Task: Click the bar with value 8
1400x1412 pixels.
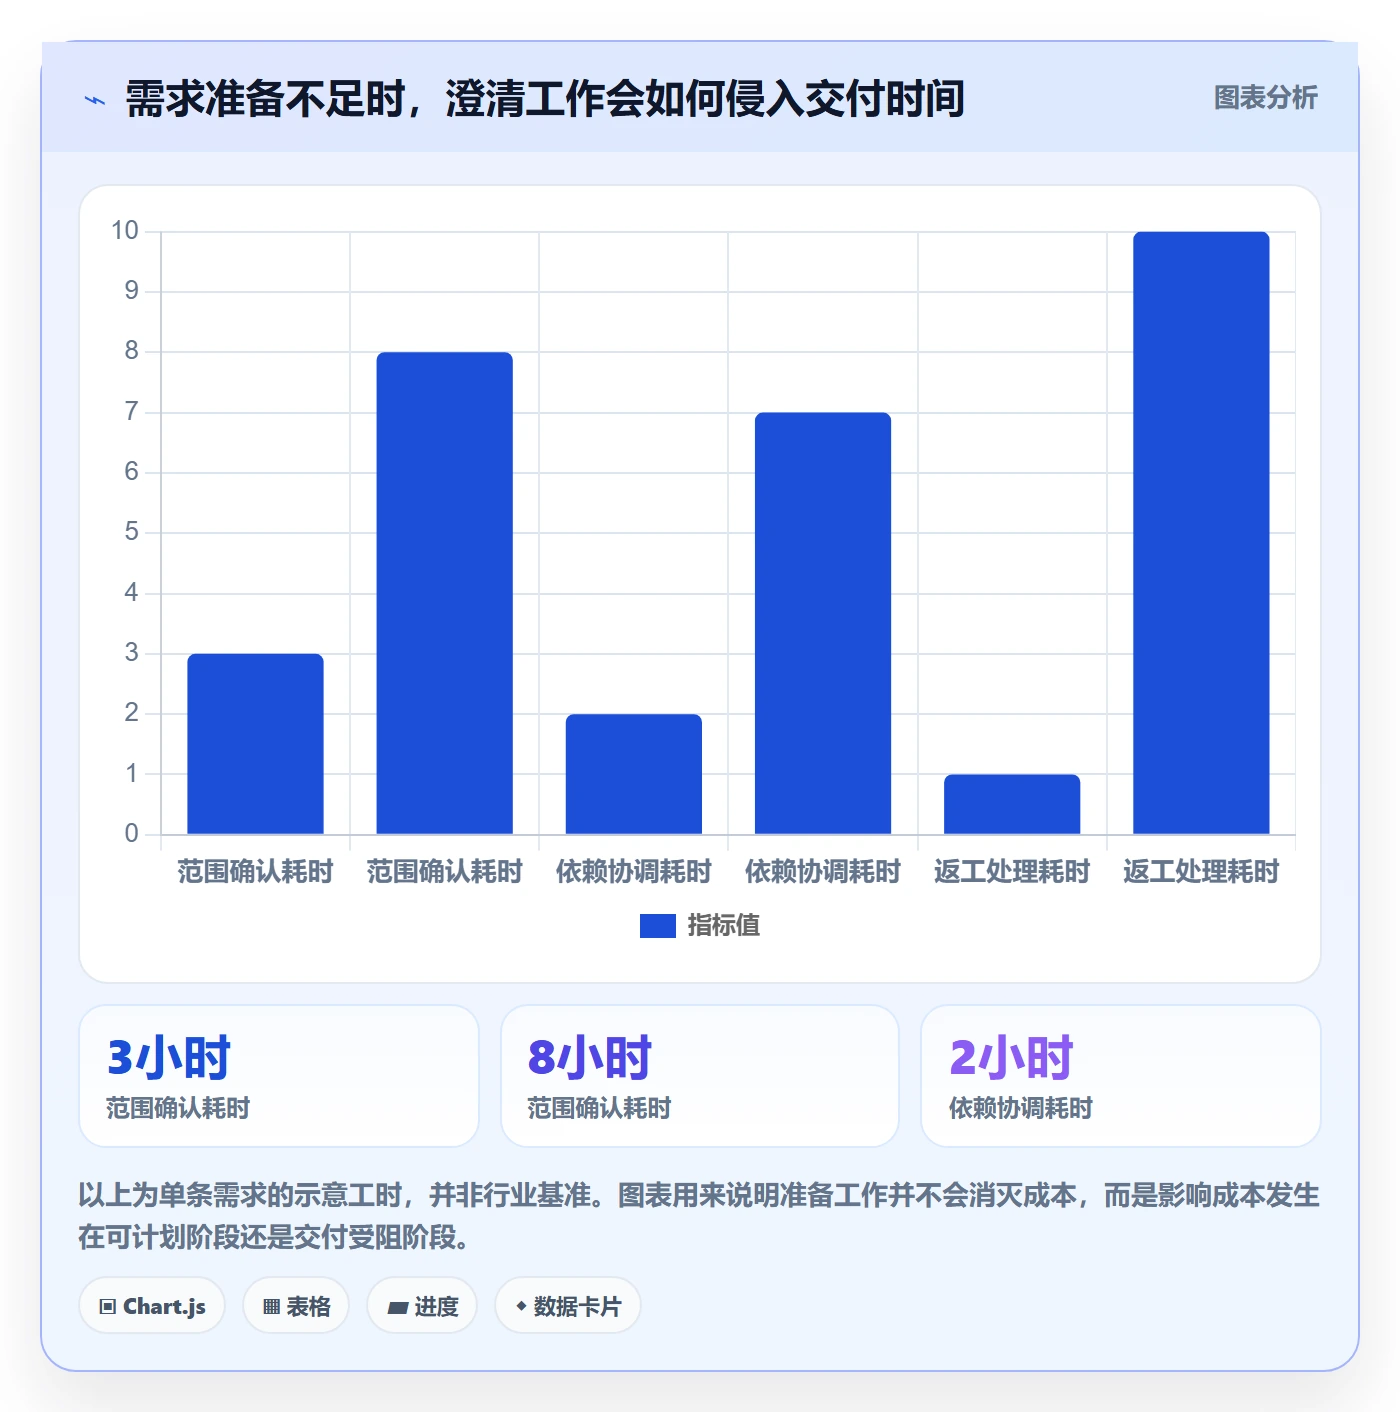Action: point(445,593)
